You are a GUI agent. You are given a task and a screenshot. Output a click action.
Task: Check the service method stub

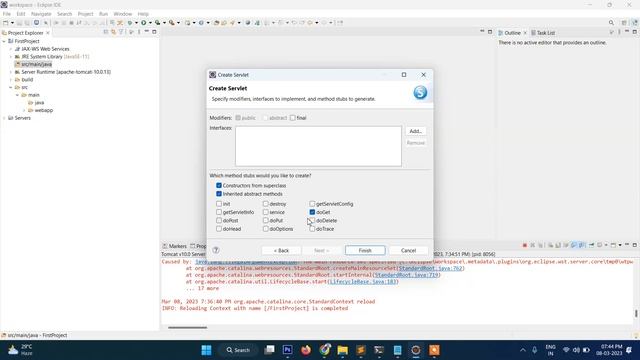[266, 212]
